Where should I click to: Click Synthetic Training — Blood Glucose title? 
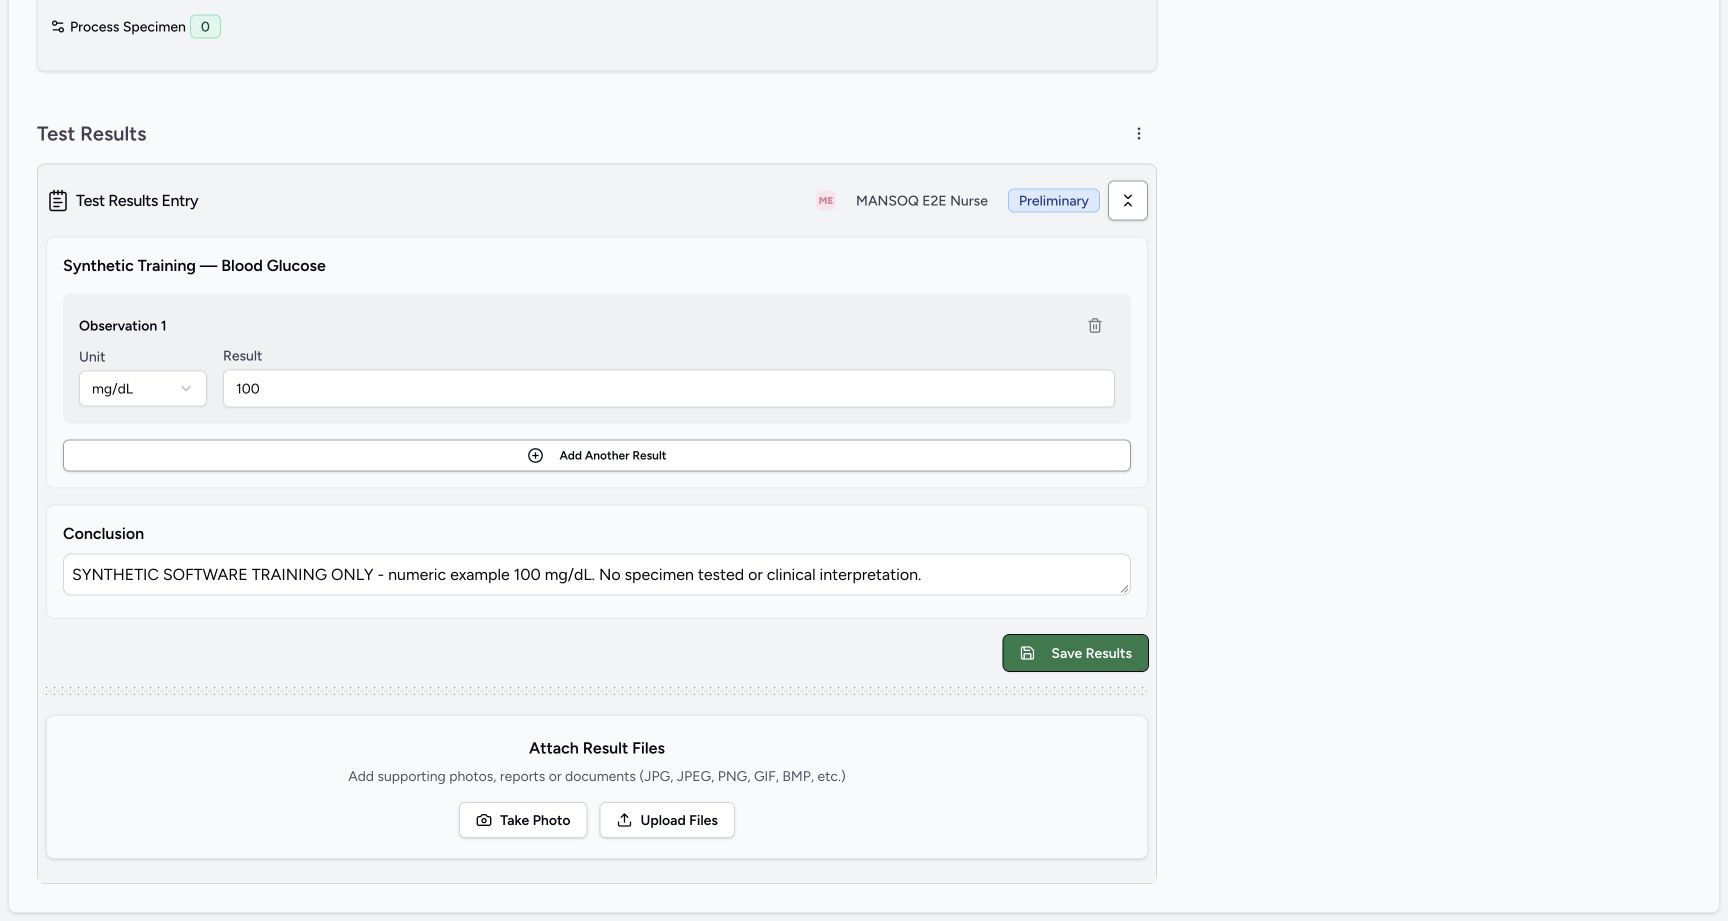(x=194, y=266)
